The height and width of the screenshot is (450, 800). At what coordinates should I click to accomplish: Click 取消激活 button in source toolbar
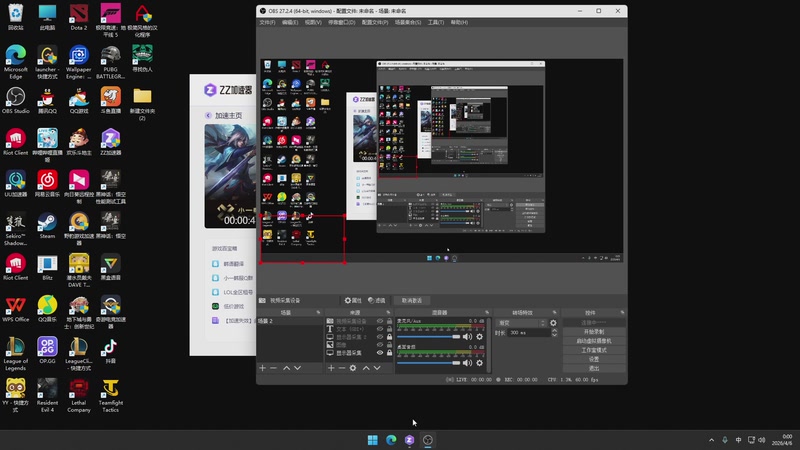coord(412,301)
